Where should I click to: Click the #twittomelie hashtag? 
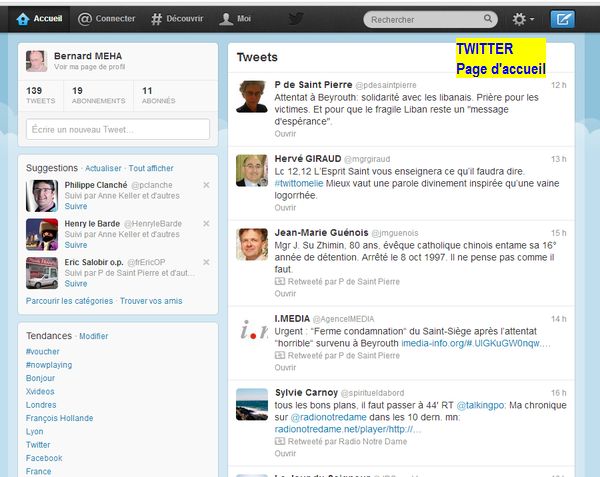[x=299, y=184]
